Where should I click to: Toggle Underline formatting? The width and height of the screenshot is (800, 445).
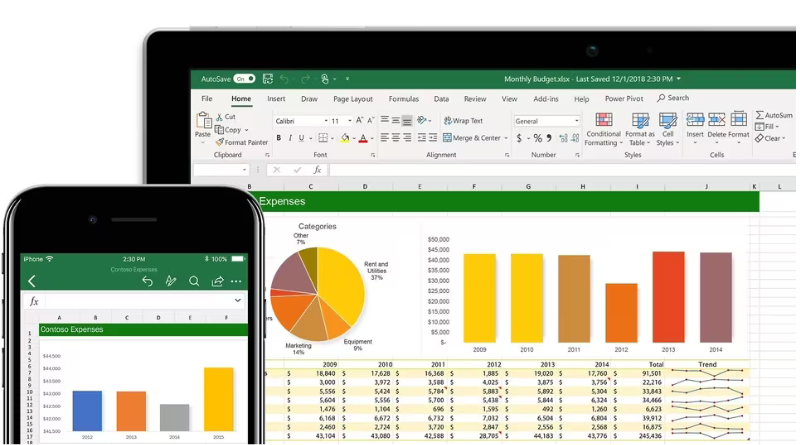302,138
